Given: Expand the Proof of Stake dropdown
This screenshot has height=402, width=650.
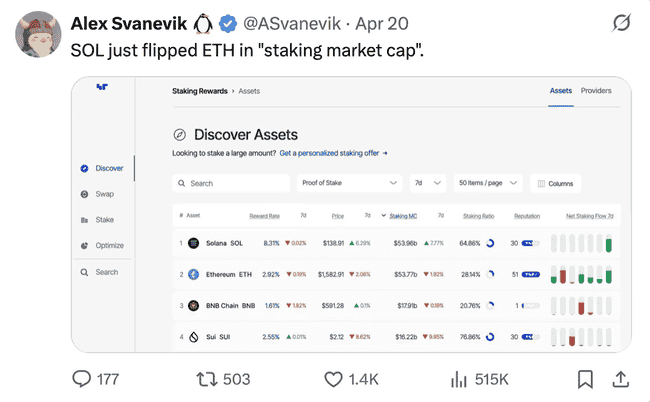Looking at the screenshot, I should click(350, 184).
